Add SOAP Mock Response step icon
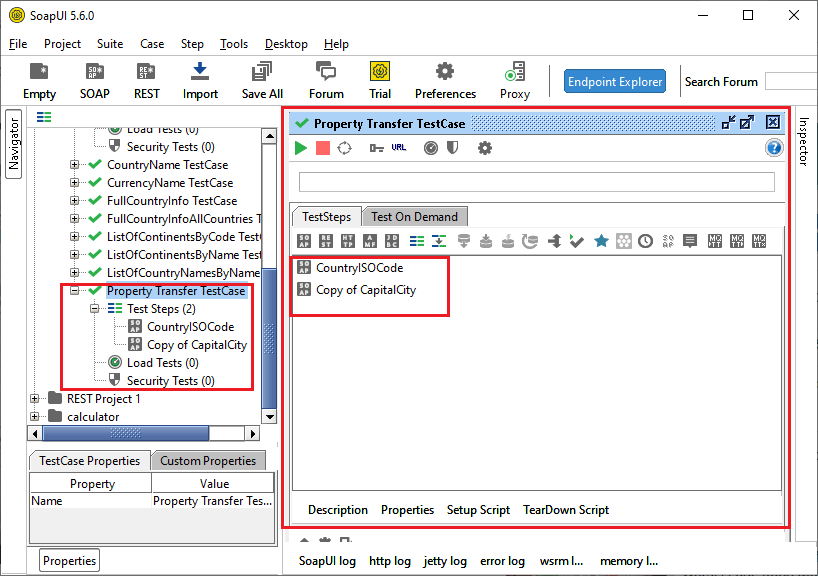The width and height of the screenshot is (818, 576). pyautogui.click(x=668, y=241)
